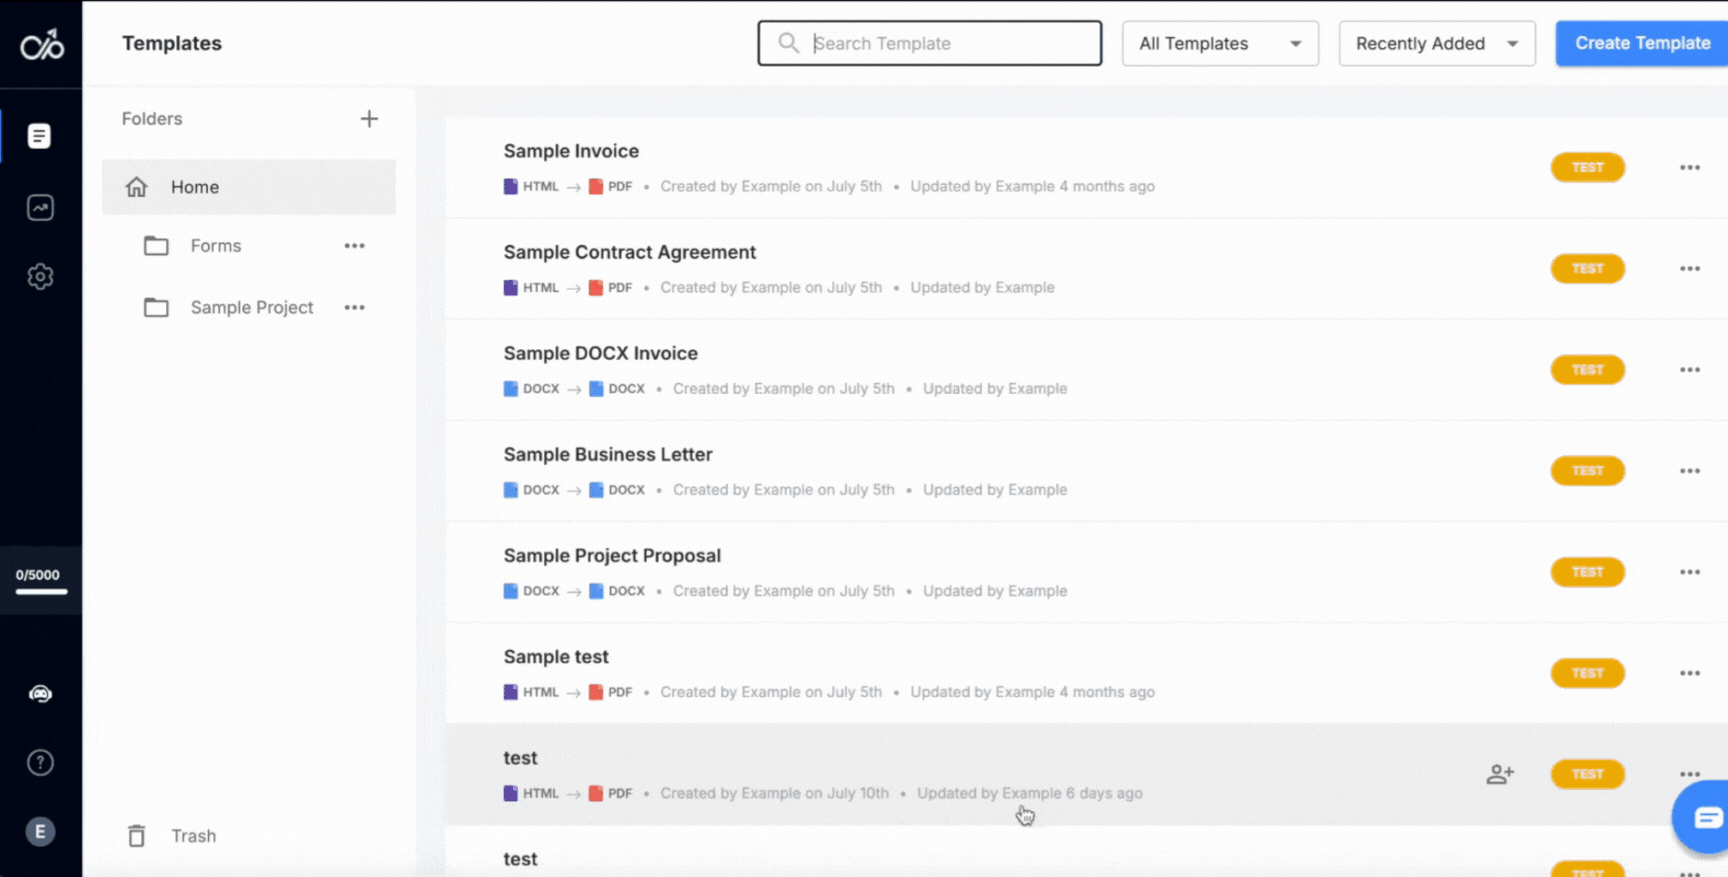Click the 0/5000 usage progress indicator

click(40, 580)
